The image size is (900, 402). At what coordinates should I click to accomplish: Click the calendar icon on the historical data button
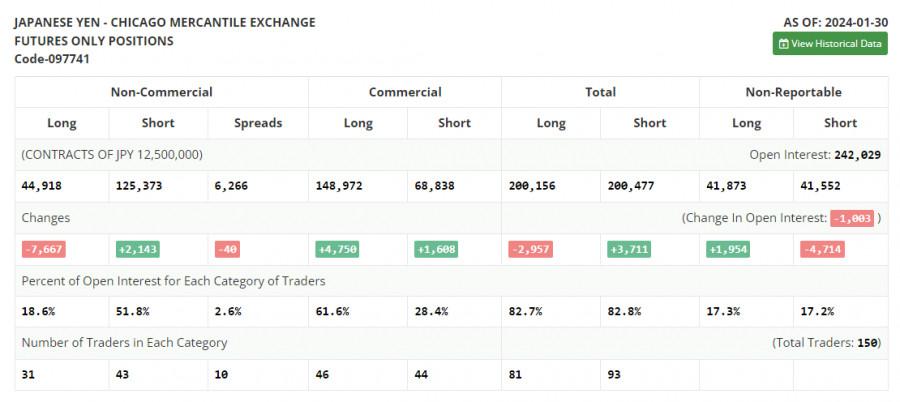coord(784,44)
